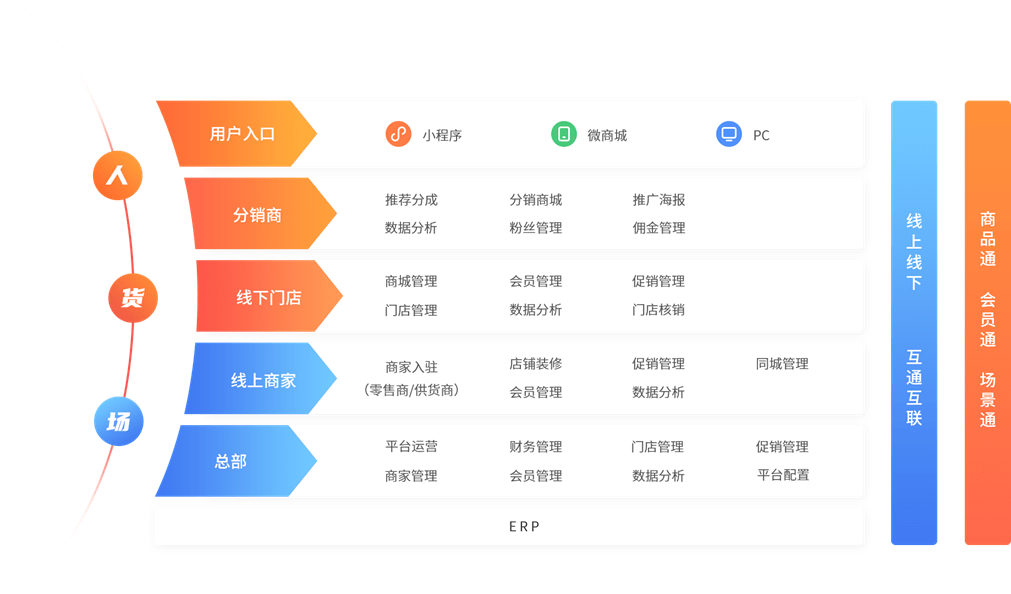Select the red 货 circle icon
Screen dimensions: 1011x594
click(x=132, y=297)
